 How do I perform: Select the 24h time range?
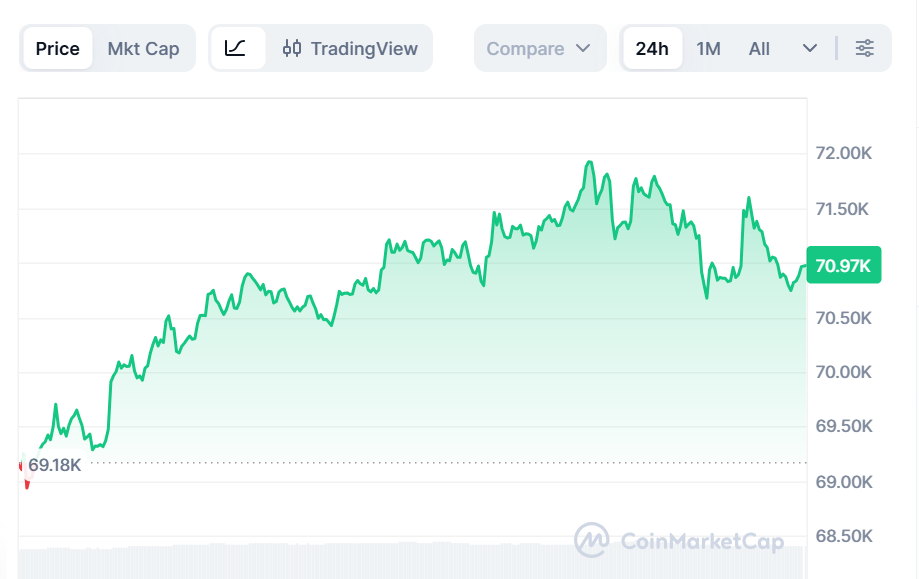pos(652,48)
